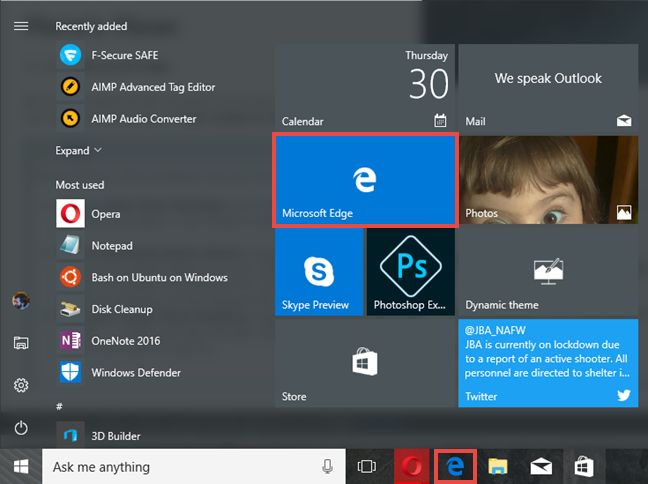The width and height of the screenshot is (648, 484).
Task: Open the user account avatar
Action: (21, 300)
